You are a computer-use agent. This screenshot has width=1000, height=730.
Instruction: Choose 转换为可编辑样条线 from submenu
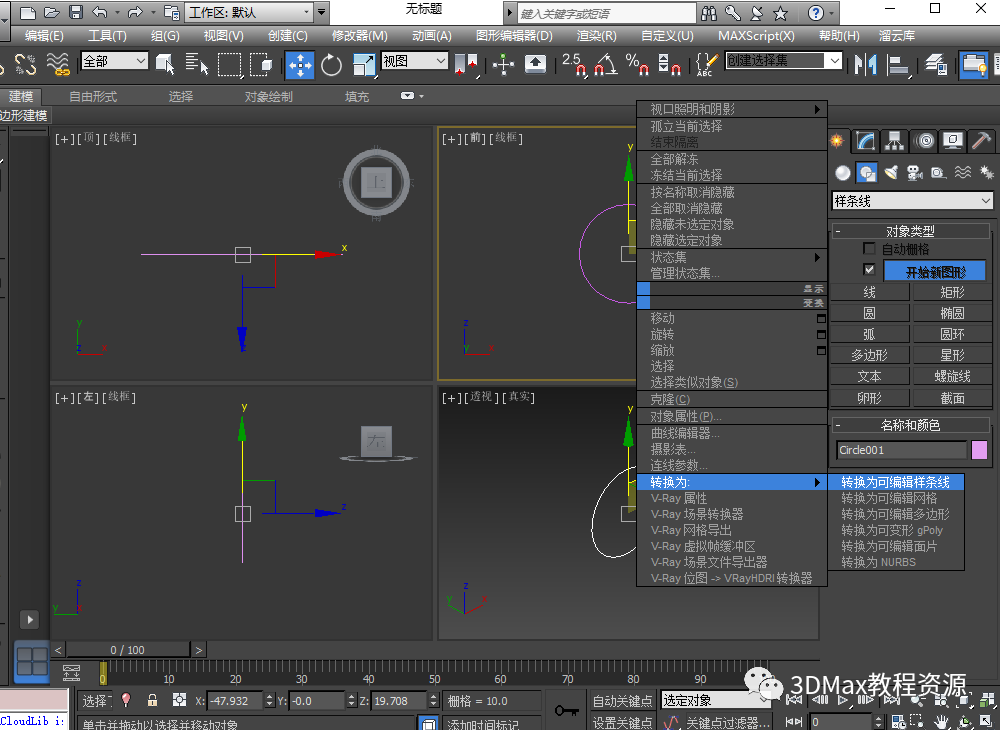coord(895,482)
